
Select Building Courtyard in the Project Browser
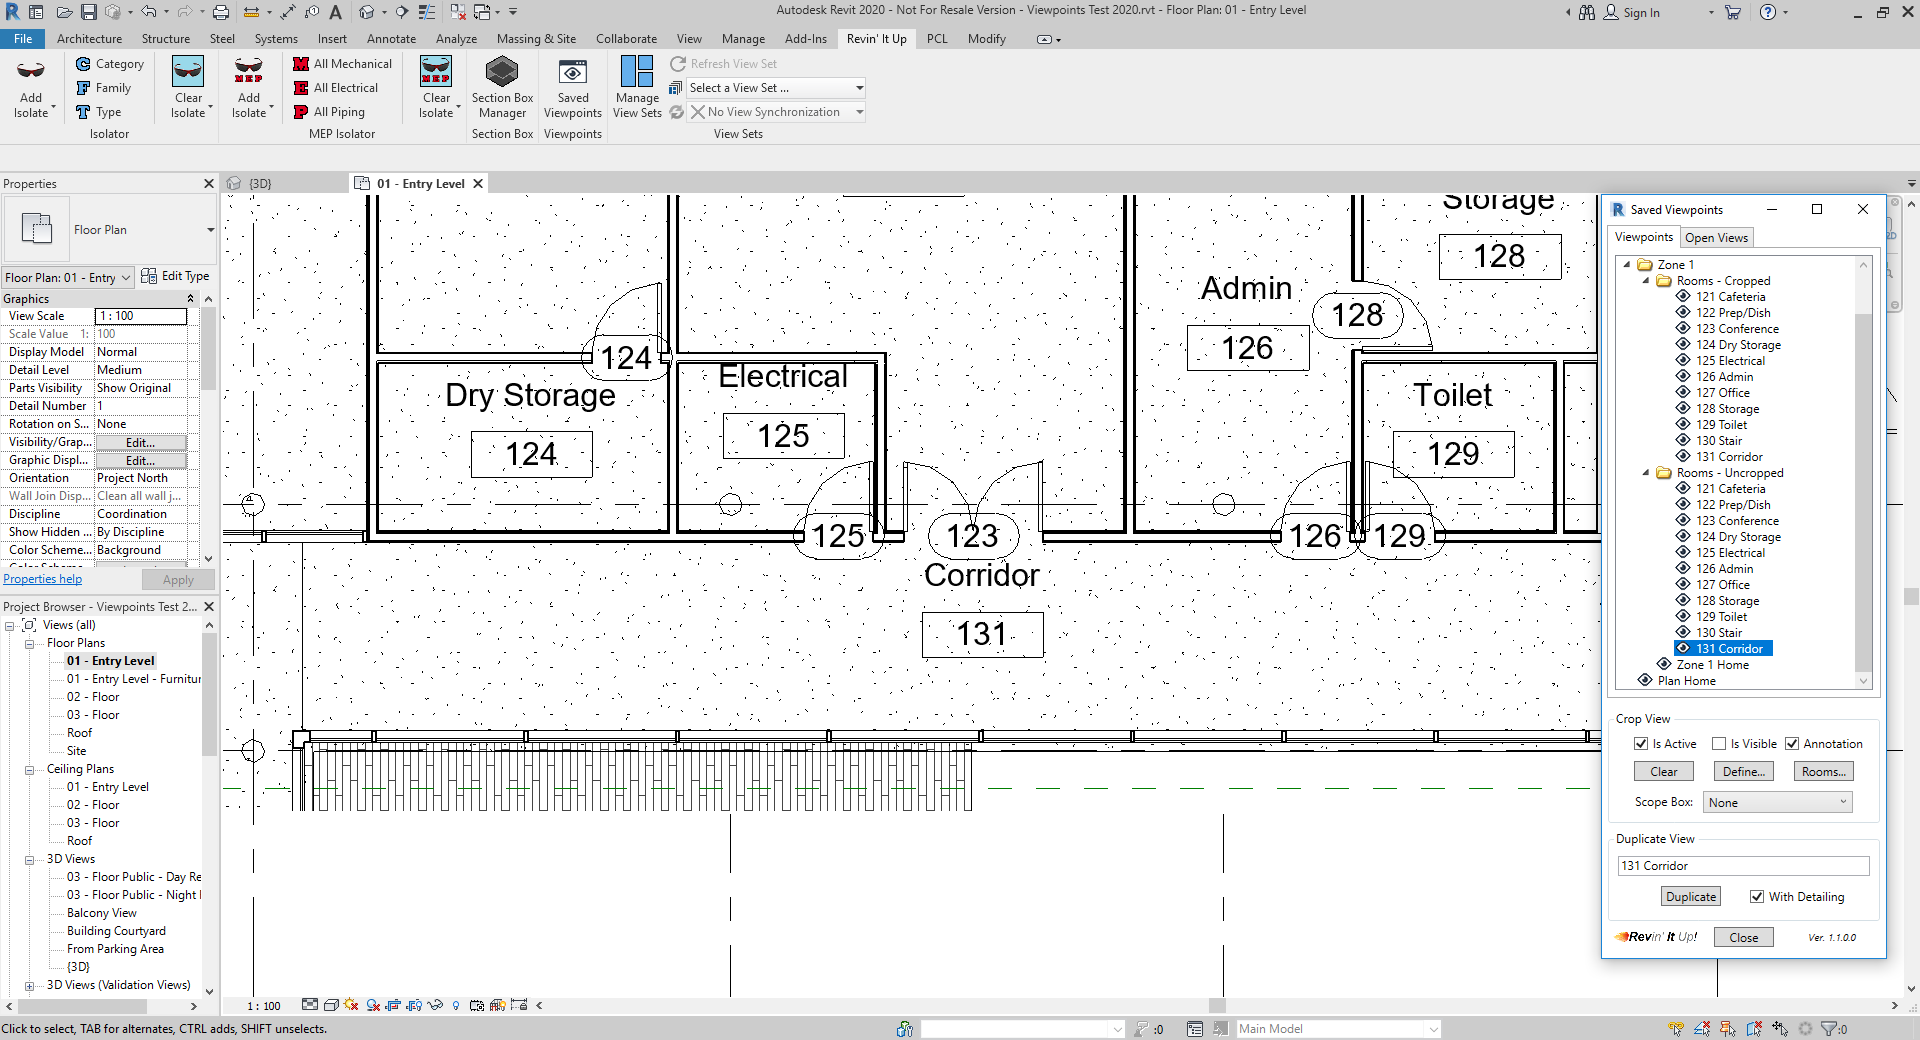tap(116, 931)
